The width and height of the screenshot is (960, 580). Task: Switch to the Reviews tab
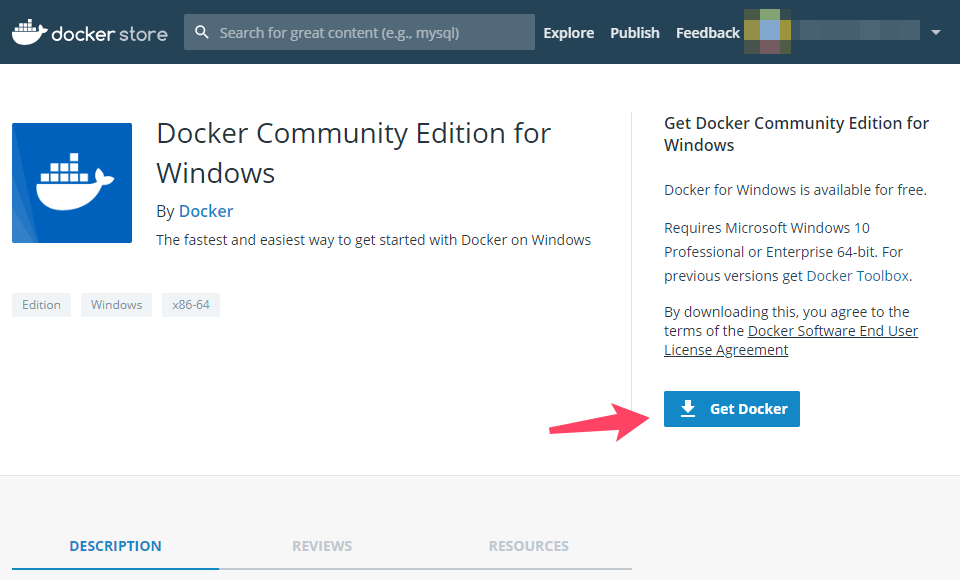322,546
